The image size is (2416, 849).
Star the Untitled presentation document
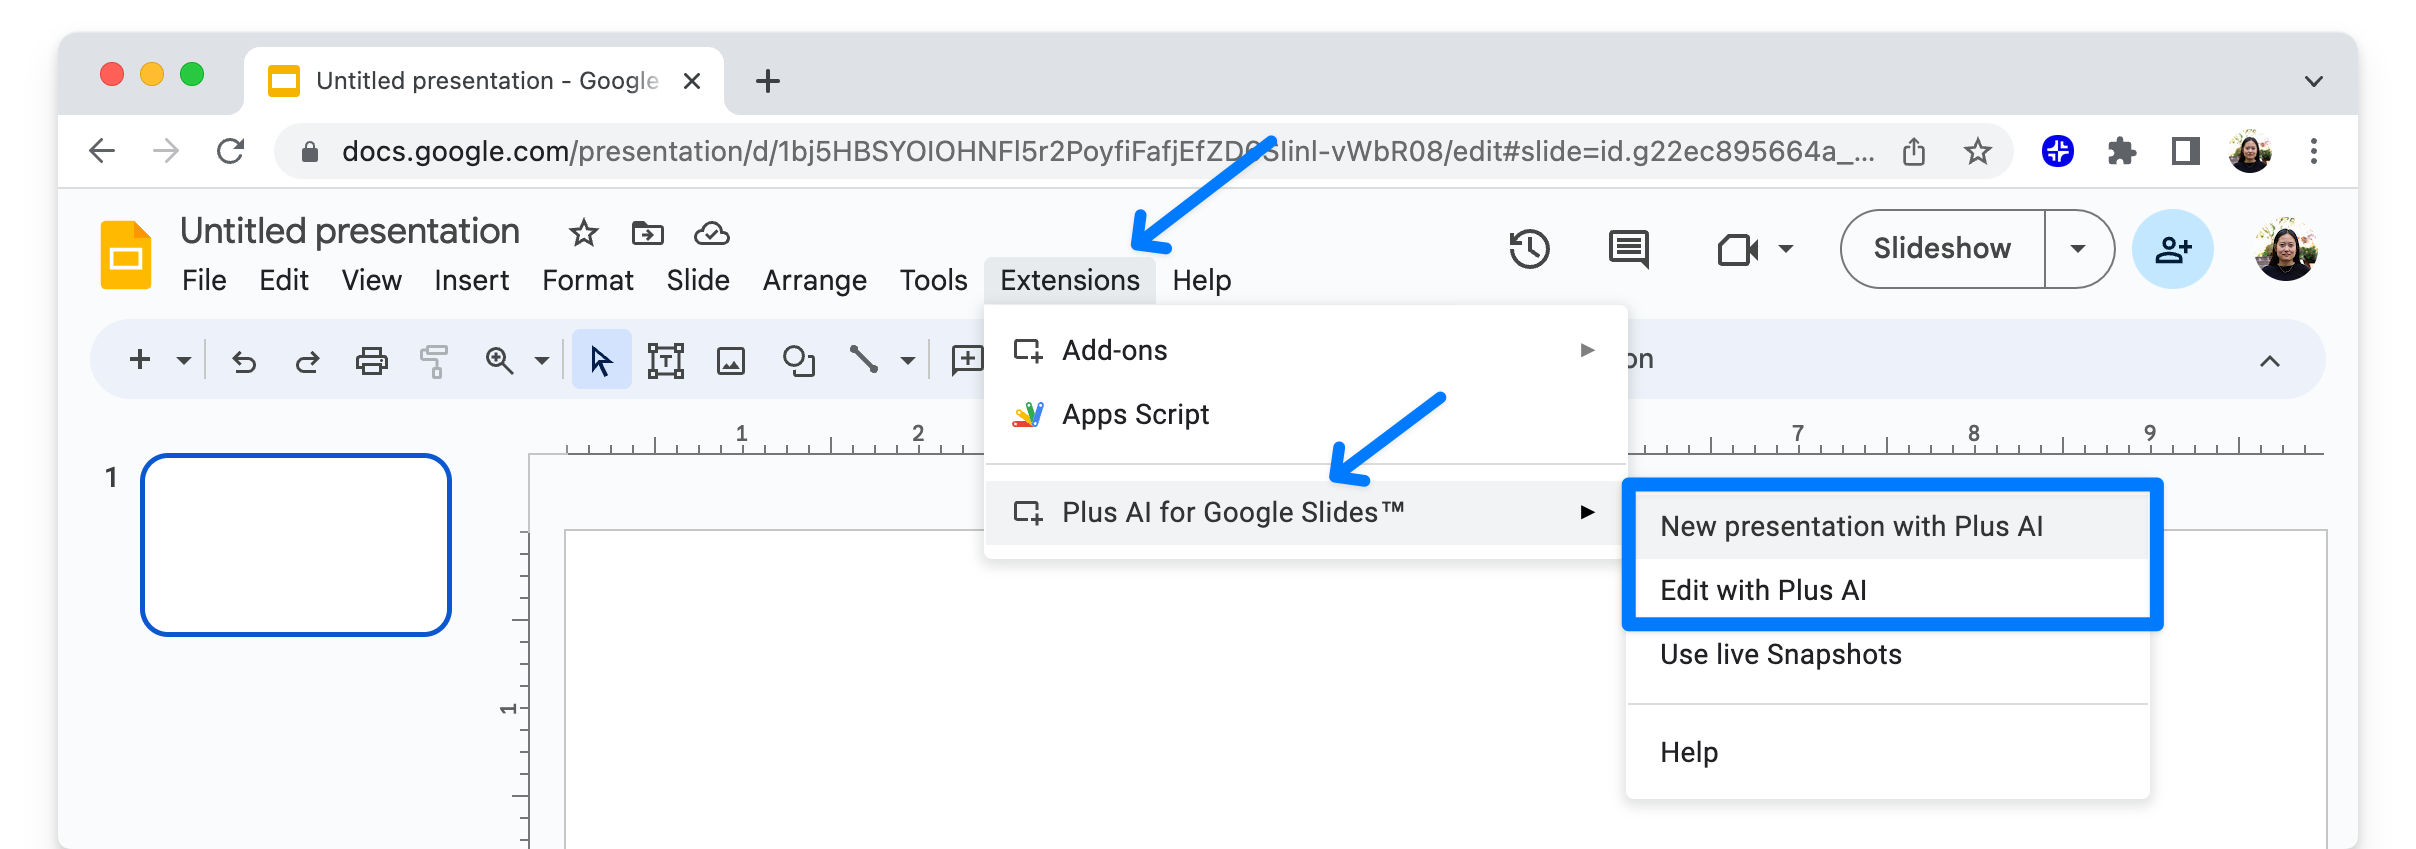(583, 234)
